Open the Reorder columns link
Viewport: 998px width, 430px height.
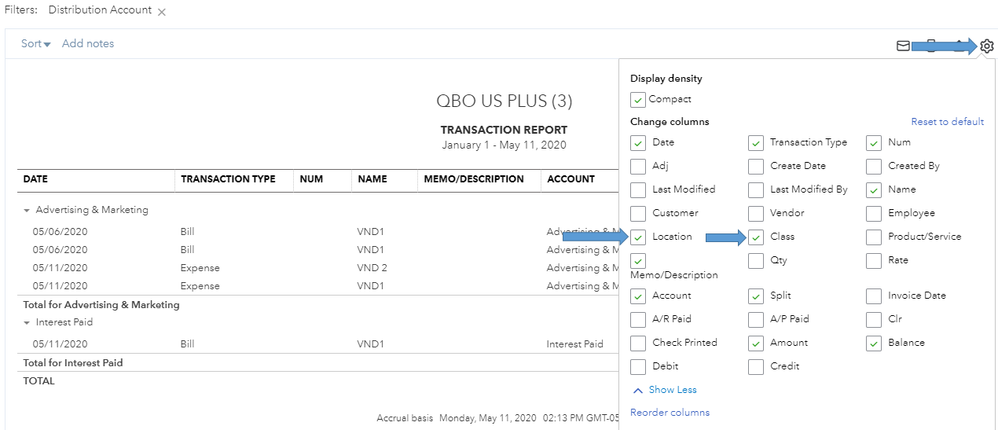pyautogui.click(x=670, y=412)
